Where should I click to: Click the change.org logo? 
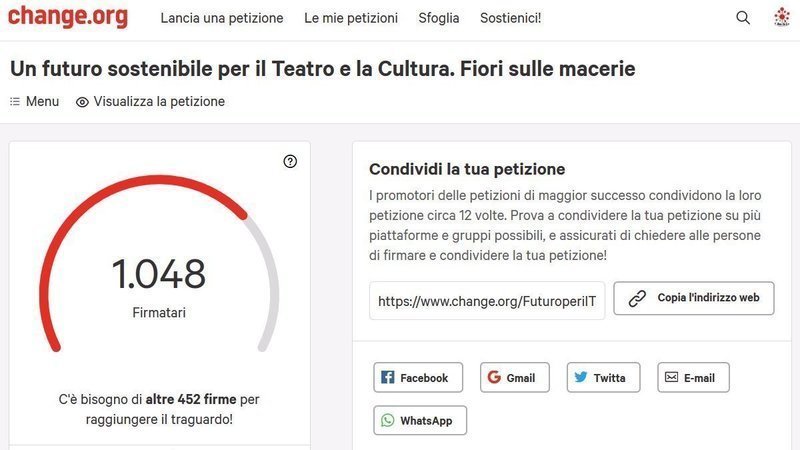coord(67,16)
